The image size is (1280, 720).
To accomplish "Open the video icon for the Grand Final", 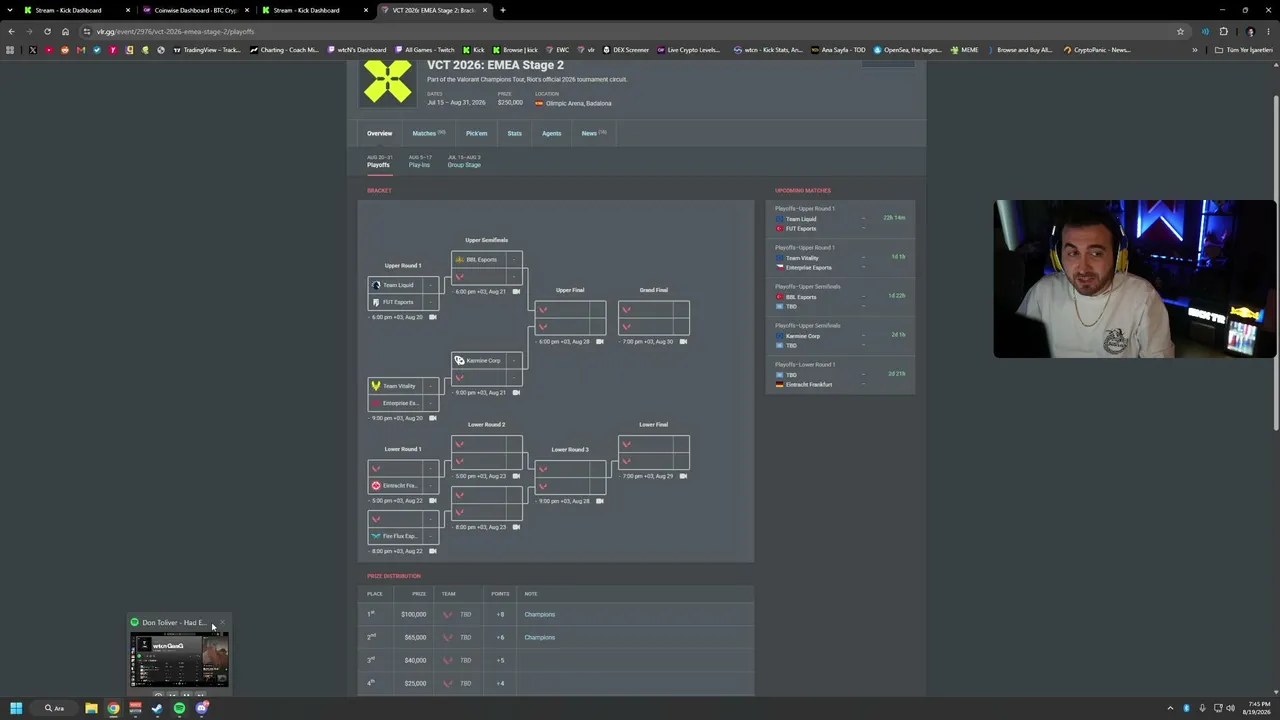I will [x=683, y=341].
